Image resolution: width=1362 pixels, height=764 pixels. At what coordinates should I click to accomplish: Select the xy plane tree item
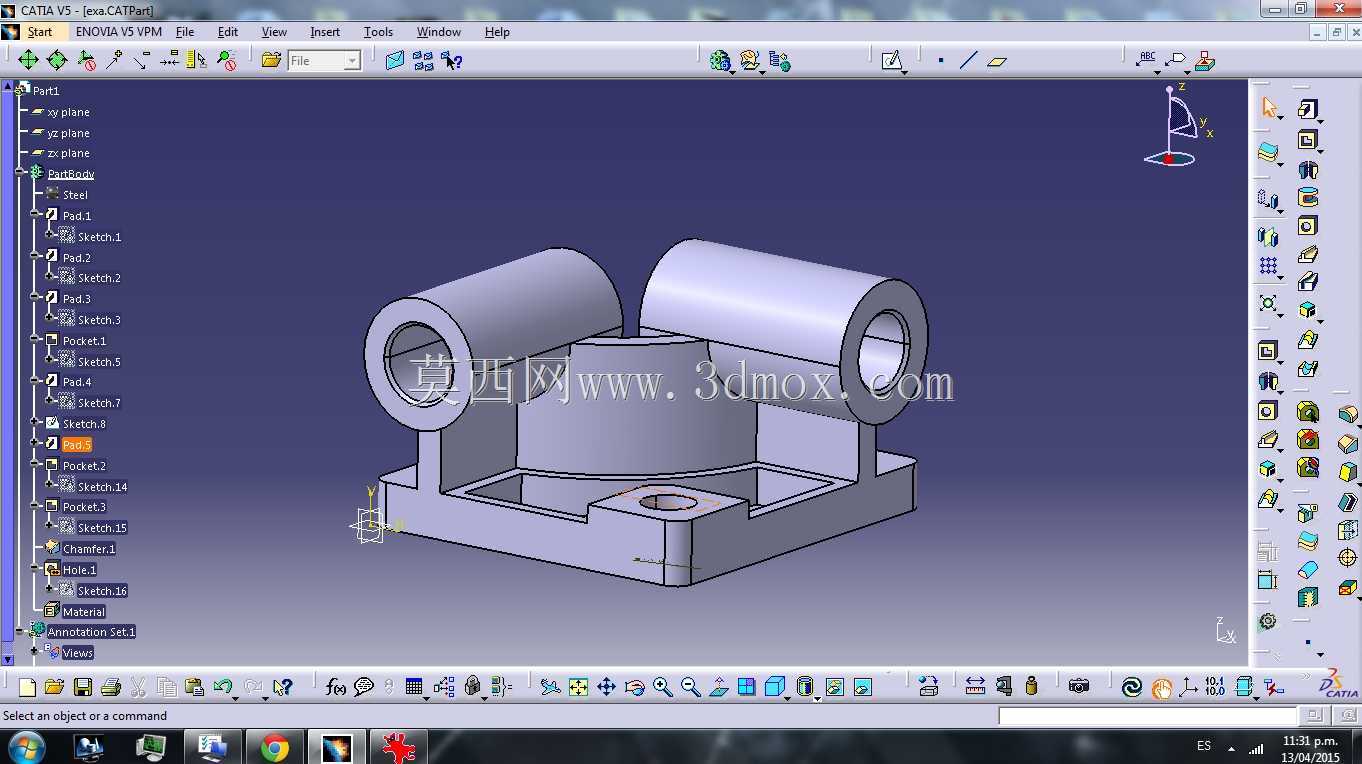(68, 112)
